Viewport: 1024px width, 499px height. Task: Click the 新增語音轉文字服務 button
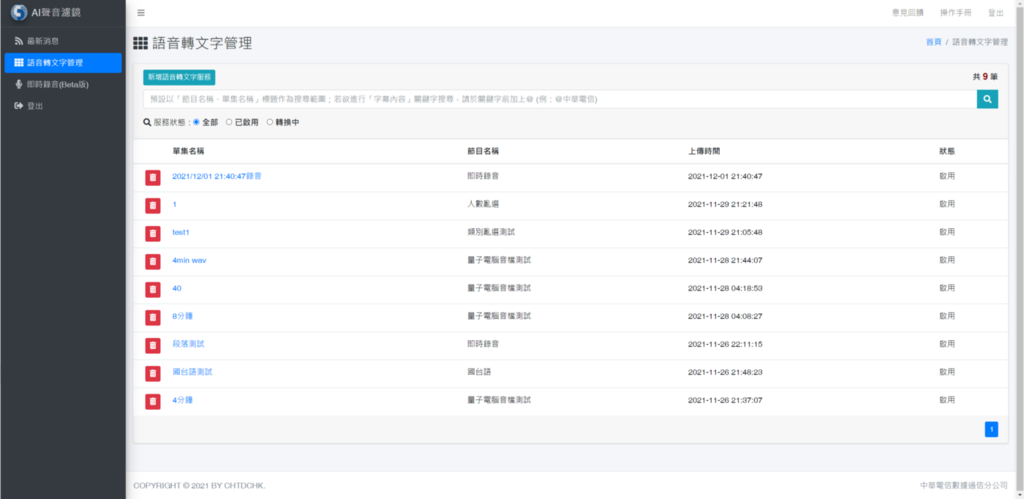(x=179, y=77)
